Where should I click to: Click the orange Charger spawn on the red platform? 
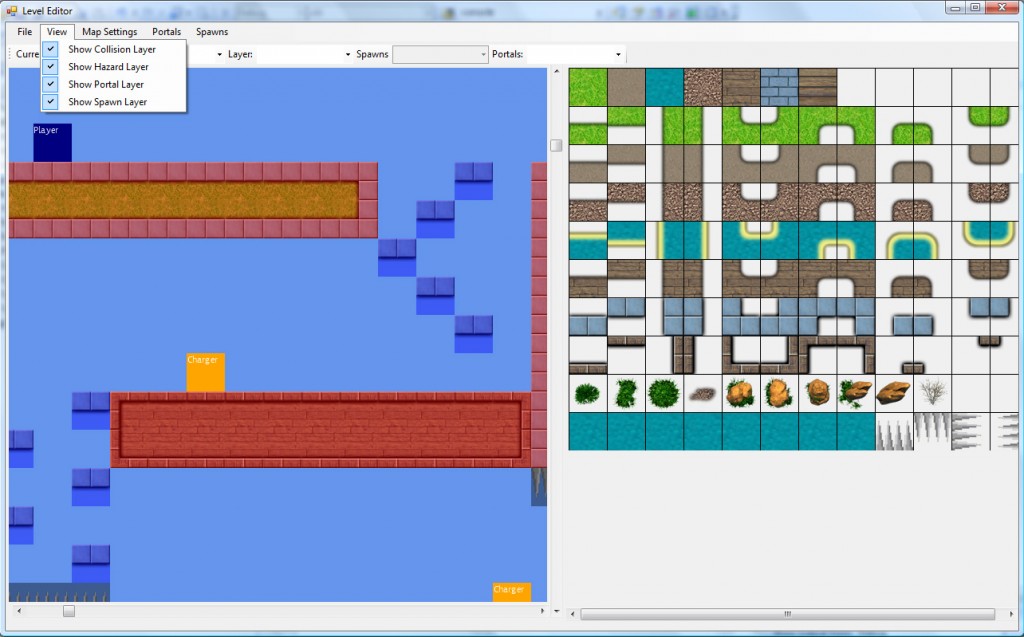click(x=205, y=373)
